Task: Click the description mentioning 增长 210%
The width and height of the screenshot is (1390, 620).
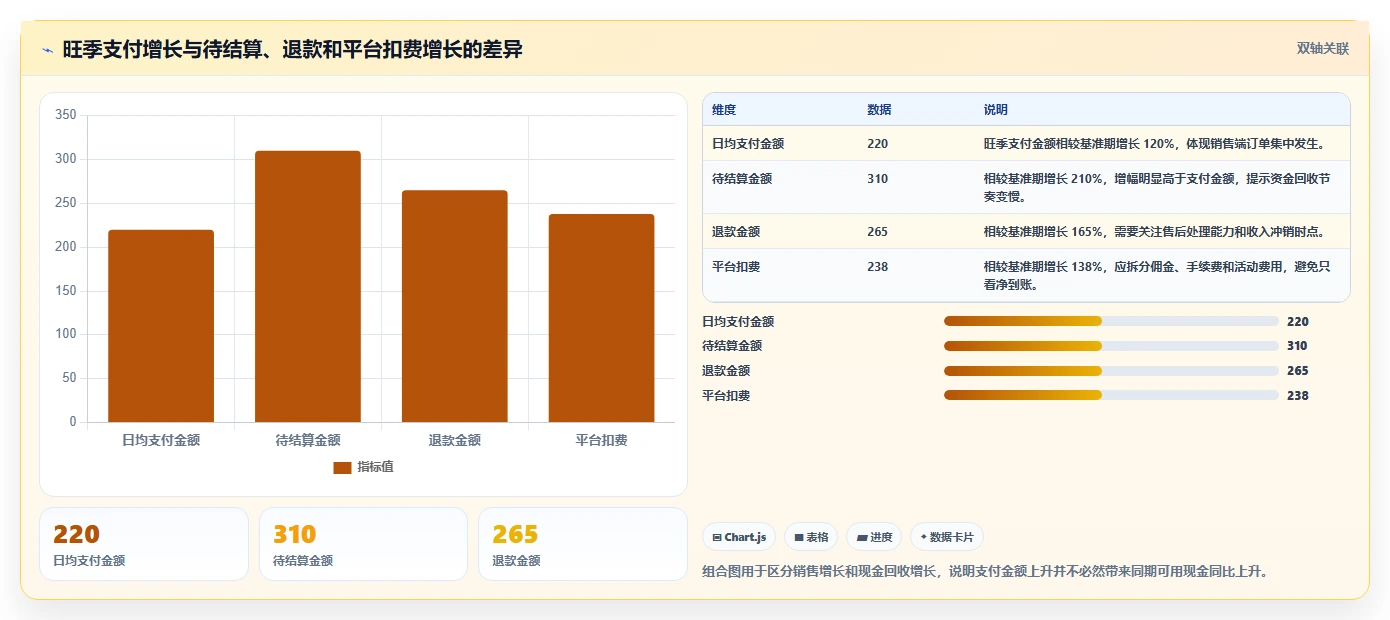Action: tap(1157, 187)
